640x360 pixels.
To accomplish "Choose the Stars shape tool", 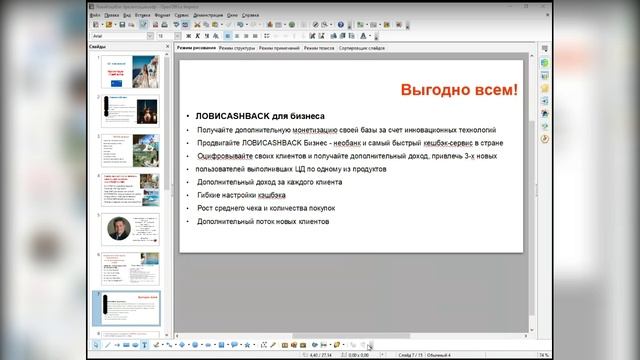I will click(x=247, y=345).
